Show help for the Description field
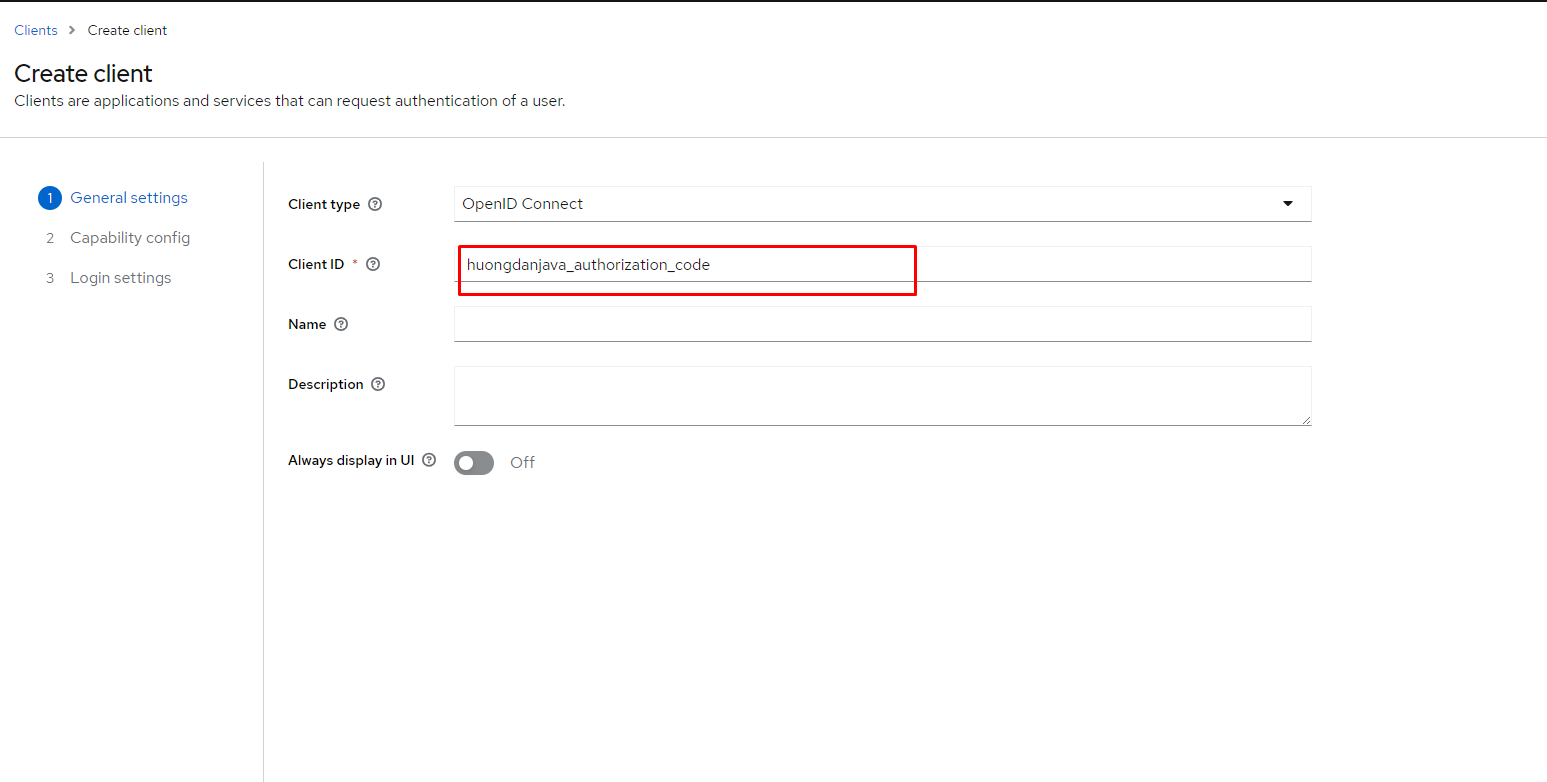This screenshot has height=782, width=1547. pos(378,384)
